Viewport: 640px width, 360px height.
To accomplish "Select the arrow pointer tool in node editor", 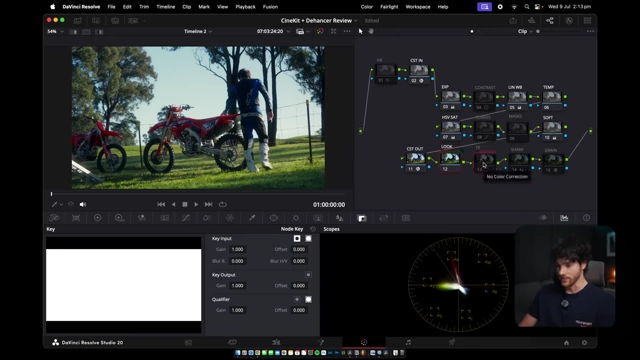I will coord(360,31).
